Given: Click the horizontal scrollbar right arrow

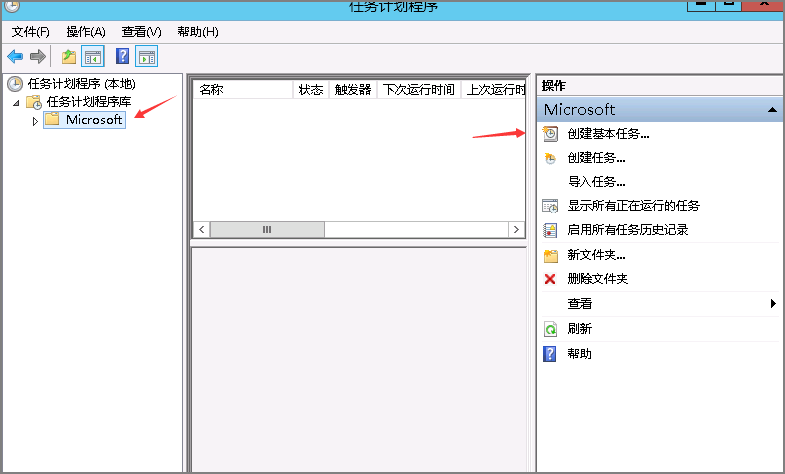Looking at the screenshot, I should tap(516, 230).
